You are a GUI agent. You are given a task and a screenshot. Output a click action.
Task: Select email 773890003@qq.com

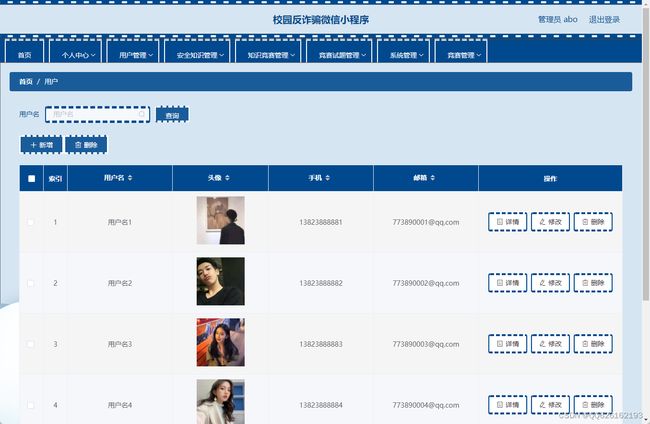click(x=426, y=344)
